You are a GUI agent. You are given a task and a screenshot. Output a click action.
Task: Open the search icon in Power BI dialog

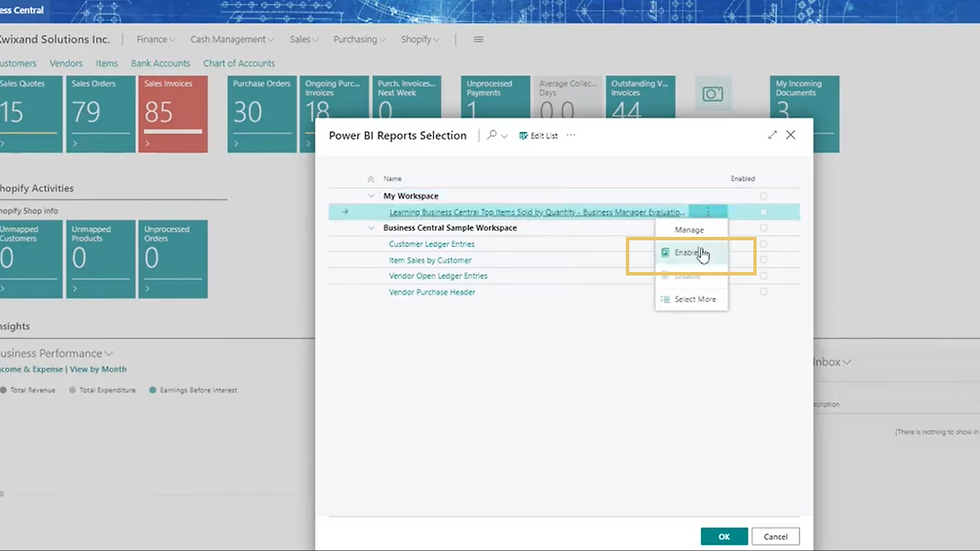(492, 135)
